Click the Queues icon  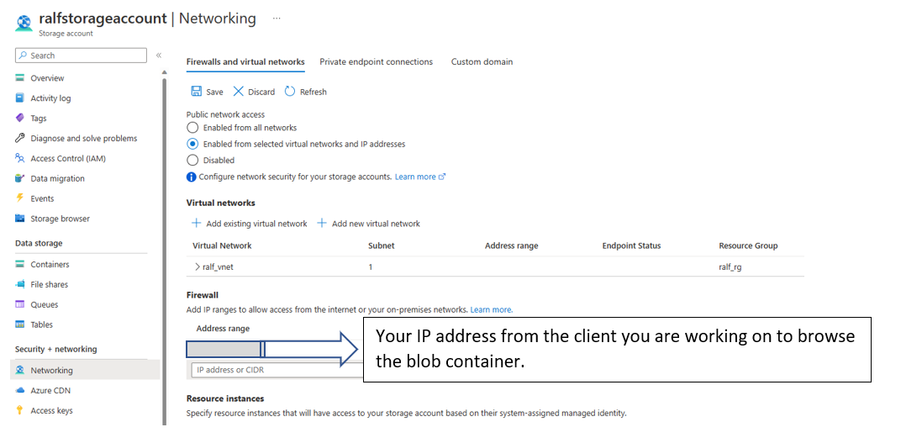tap(20, 305)
